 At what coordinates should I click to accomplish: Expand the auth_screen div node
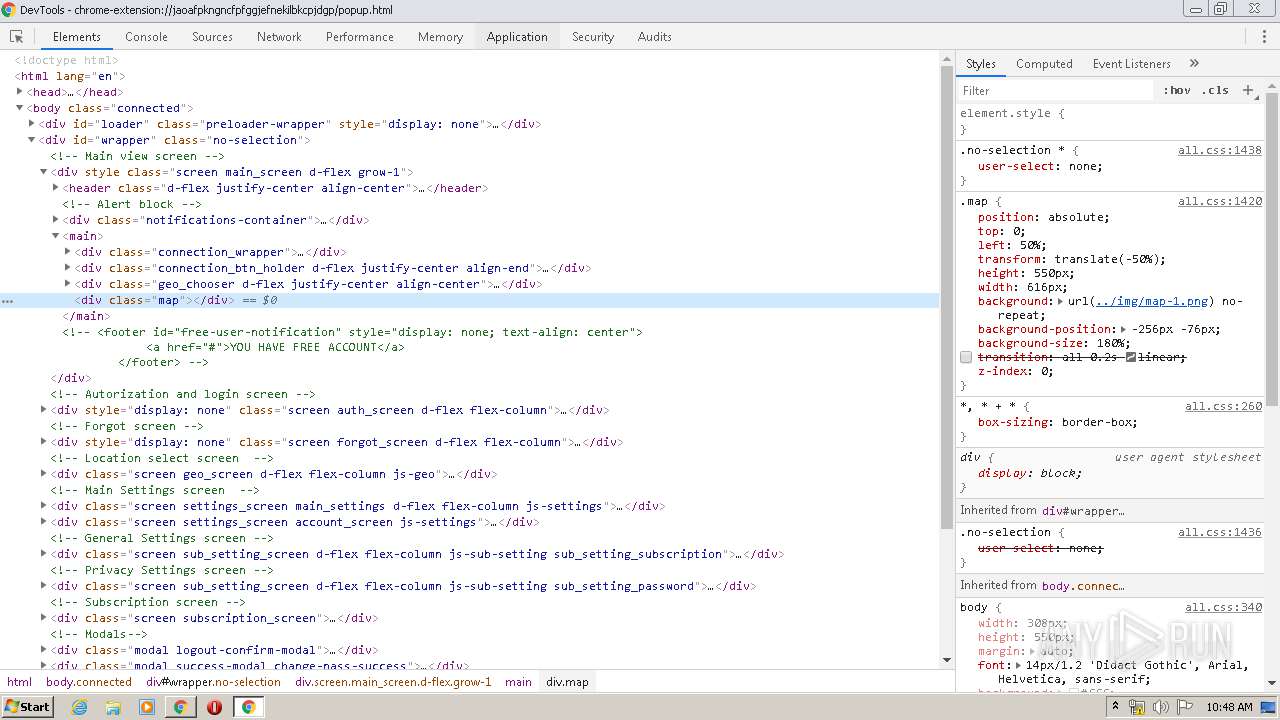(44, 410)
